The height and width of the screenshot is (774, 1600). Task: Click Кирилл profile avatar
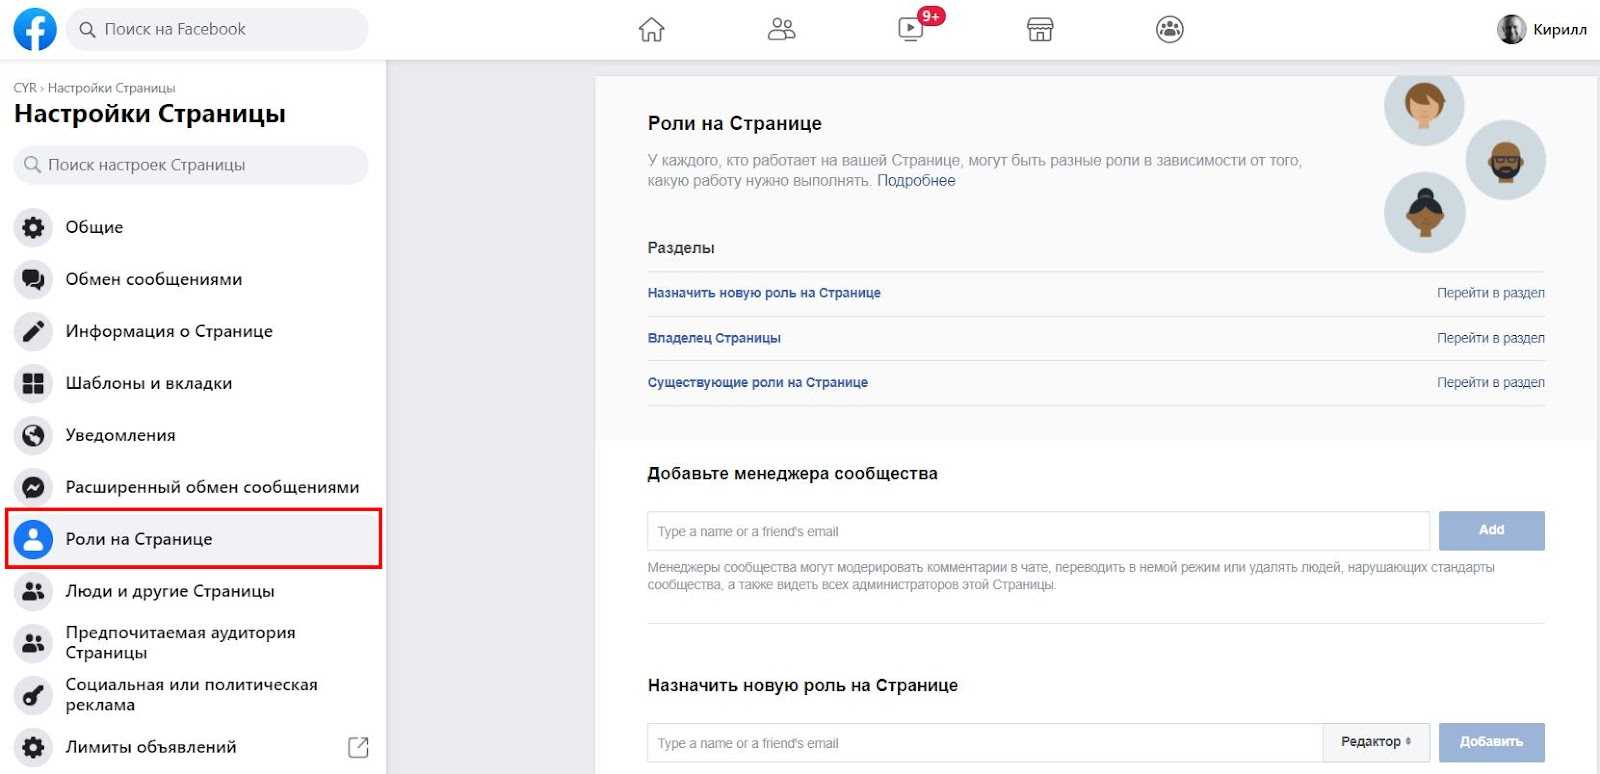pyautogui.click(x=1511, y=29)
